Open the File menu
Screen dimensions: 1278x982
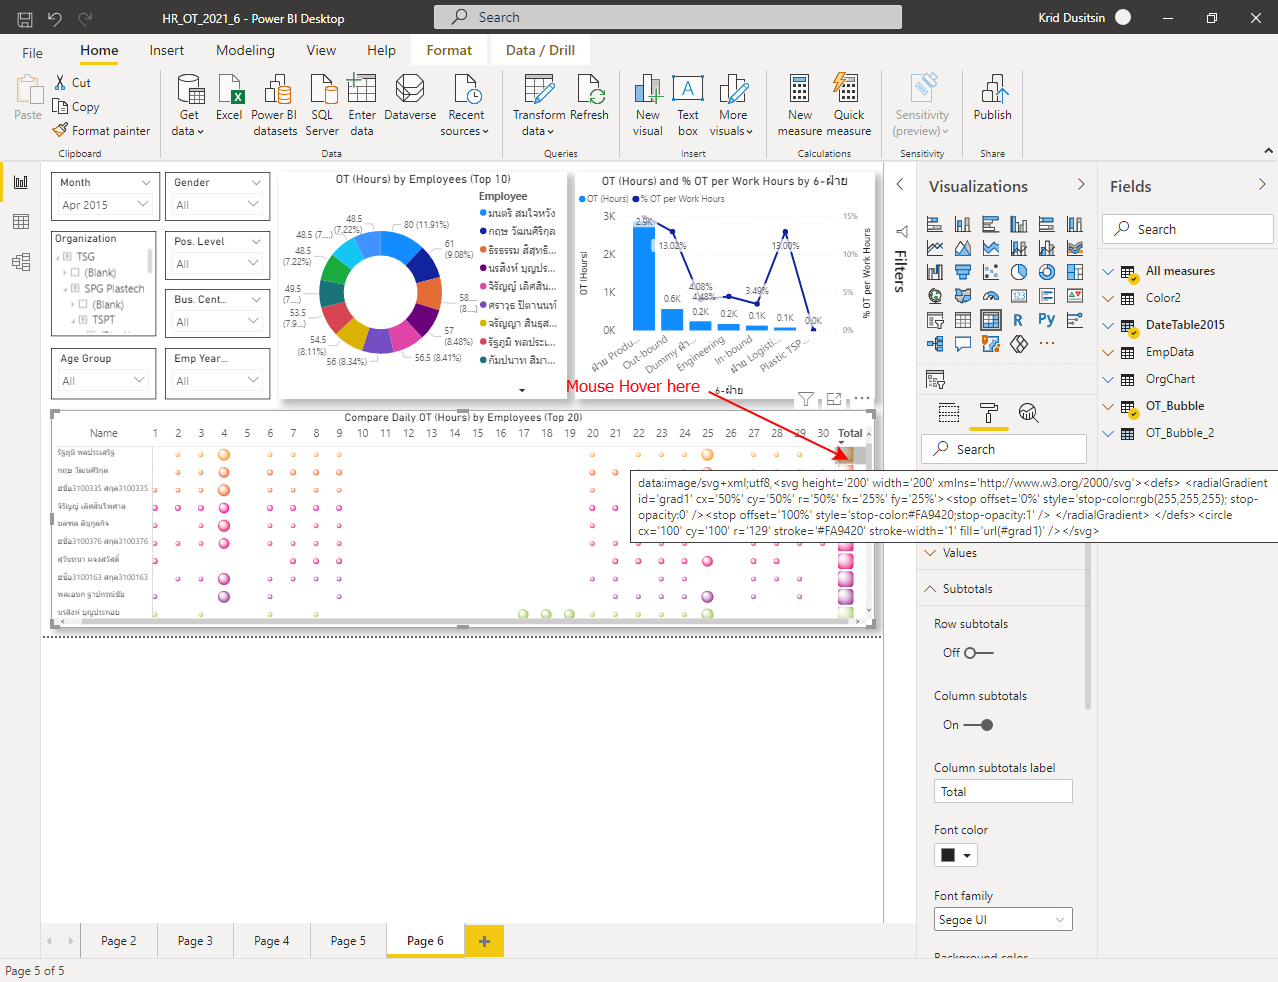(x=33, y=52)
